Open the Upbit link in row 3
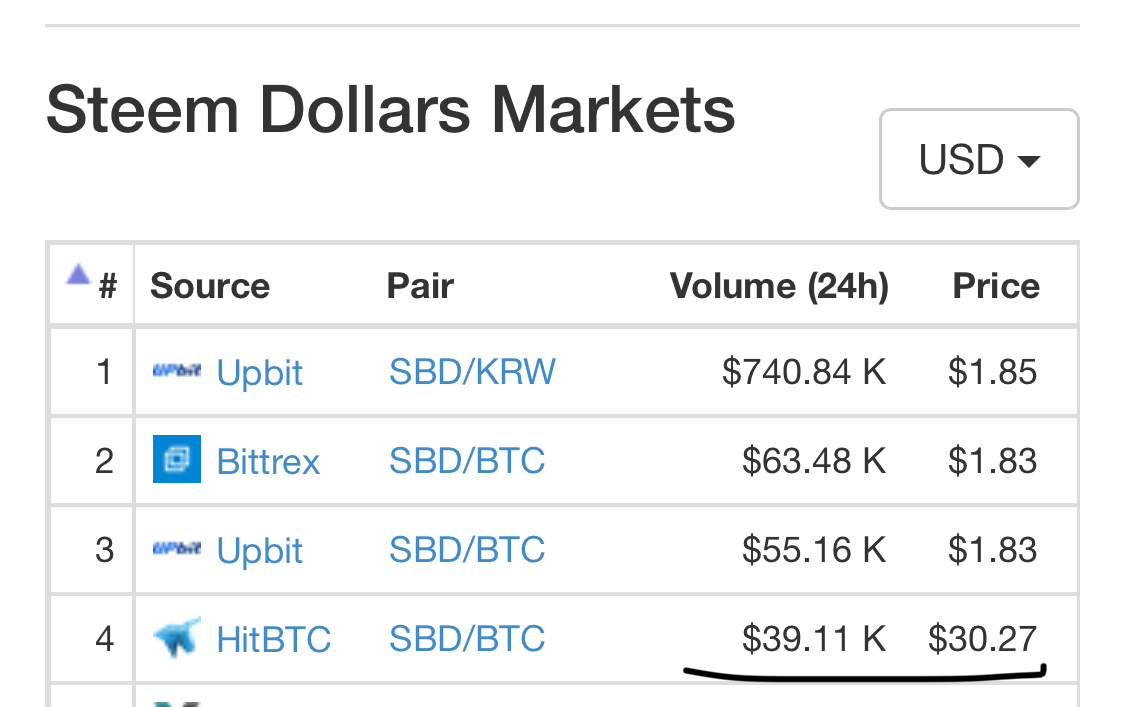The image size is (1125, 707). click(x=260, y=551)
